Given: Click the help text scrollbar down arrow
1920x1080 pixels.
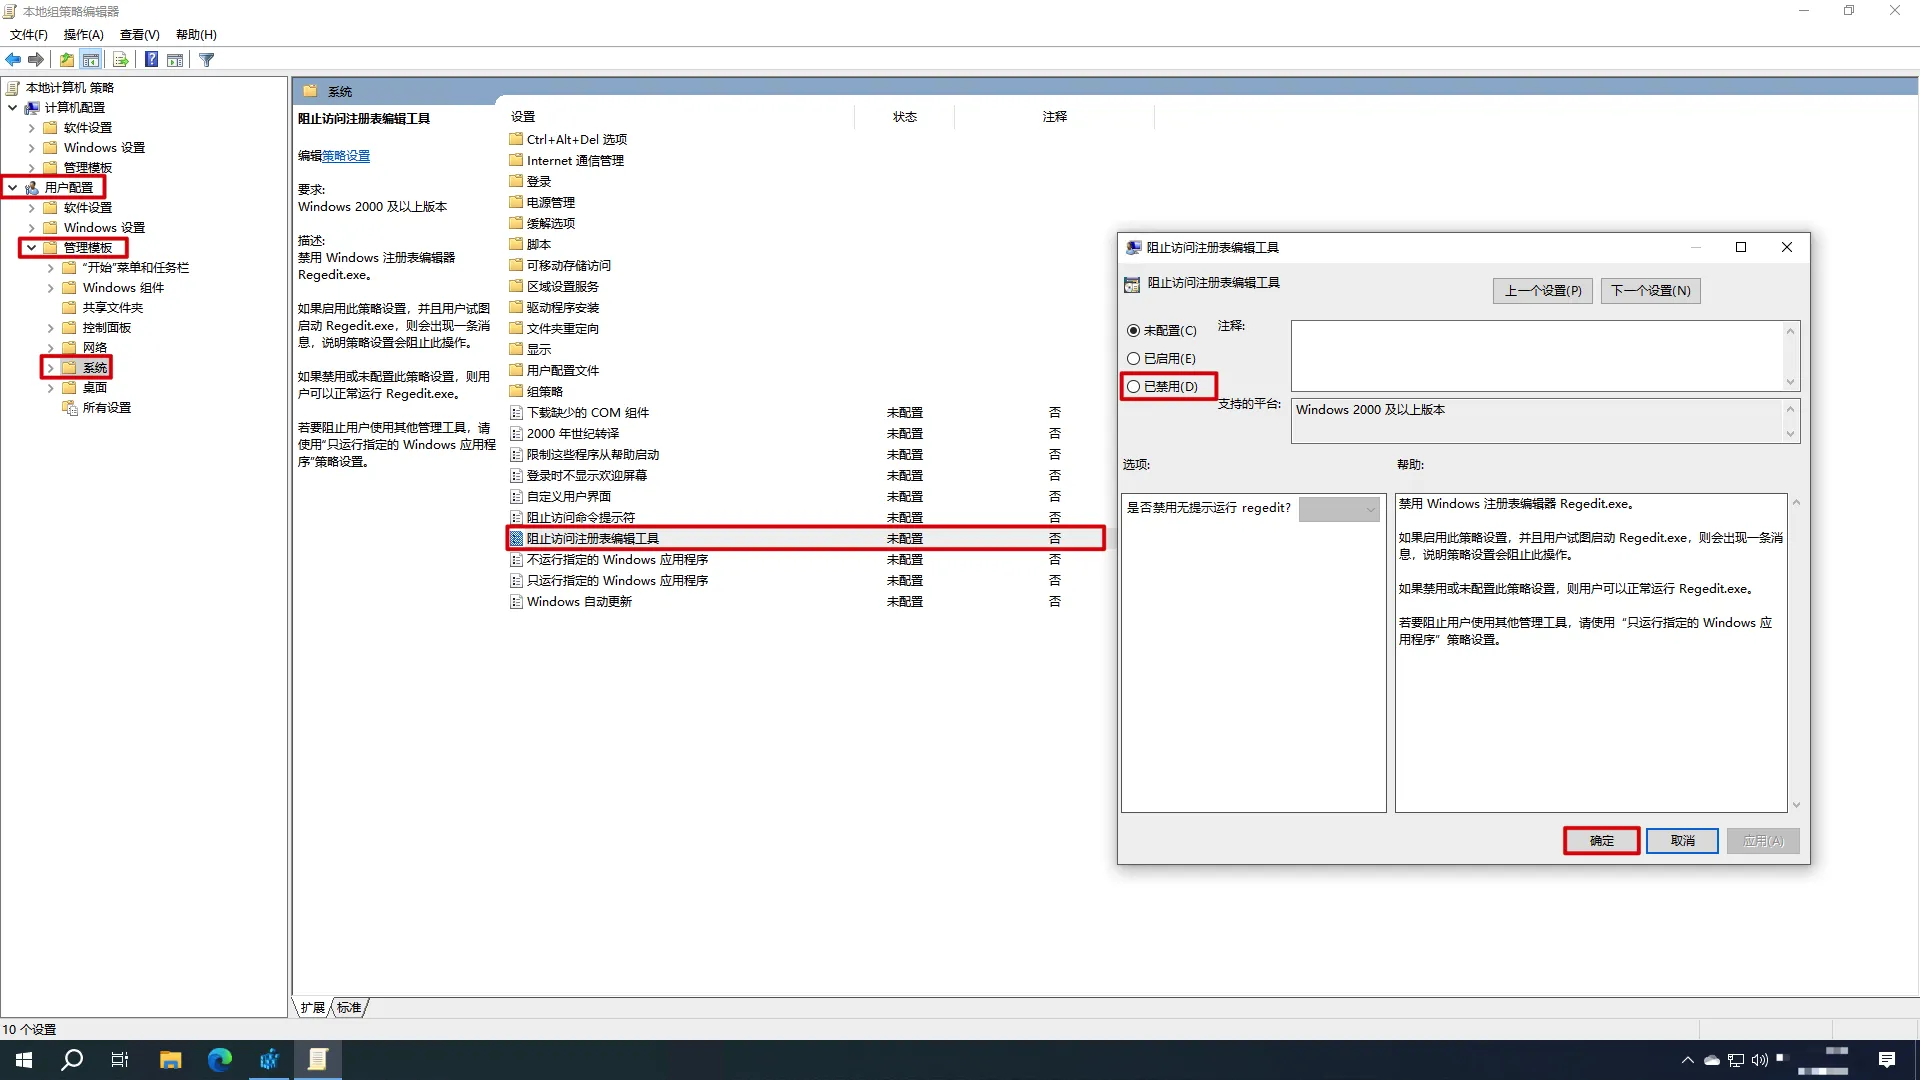Looking at the screenshot, I should pyautogui.click(x=1796, y=805).
